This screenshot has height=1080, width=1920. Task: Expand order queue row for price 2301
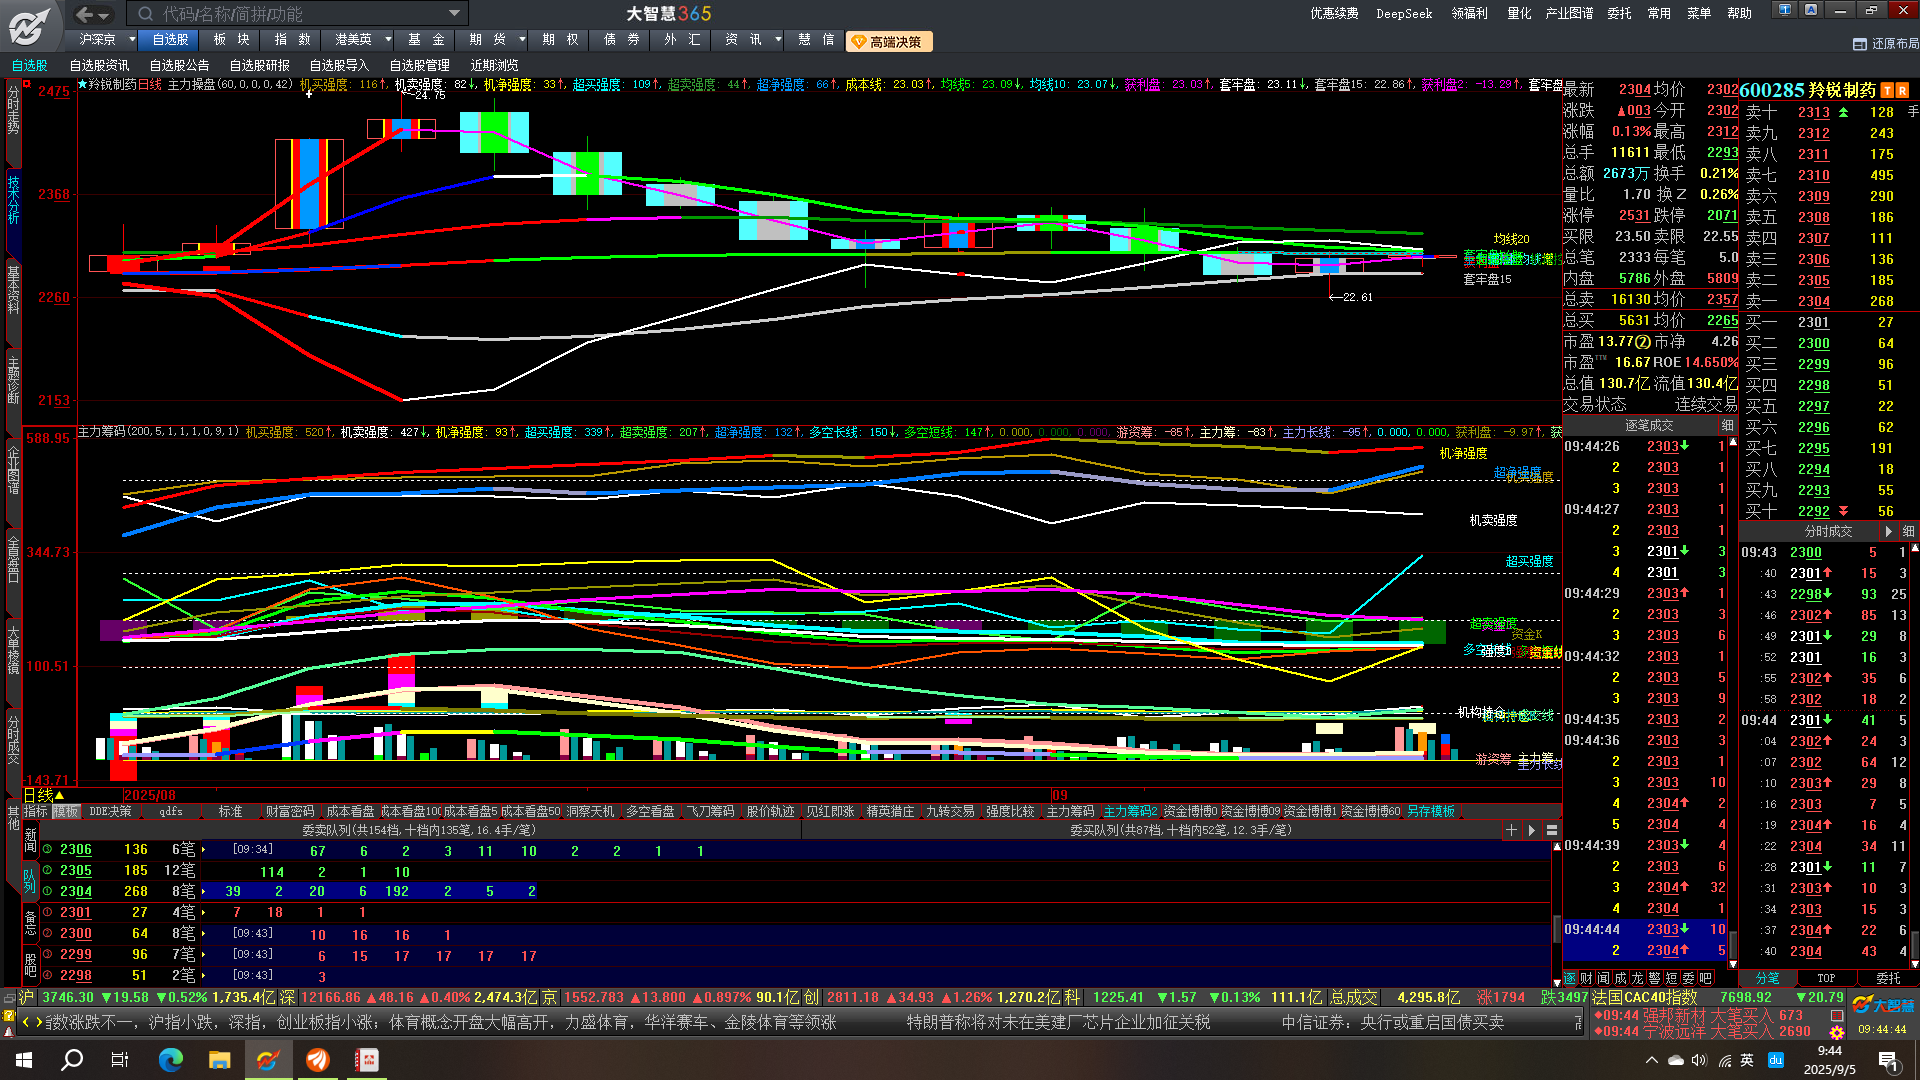(203, 912)
